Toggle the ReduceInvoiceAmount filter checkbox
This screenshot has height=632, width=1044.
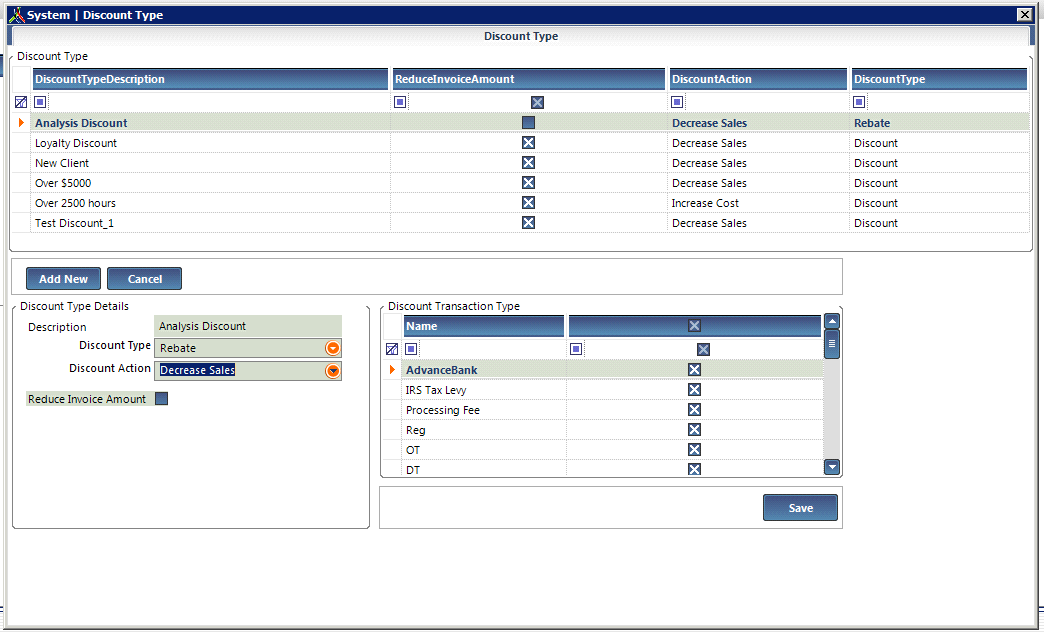point(537,102)
